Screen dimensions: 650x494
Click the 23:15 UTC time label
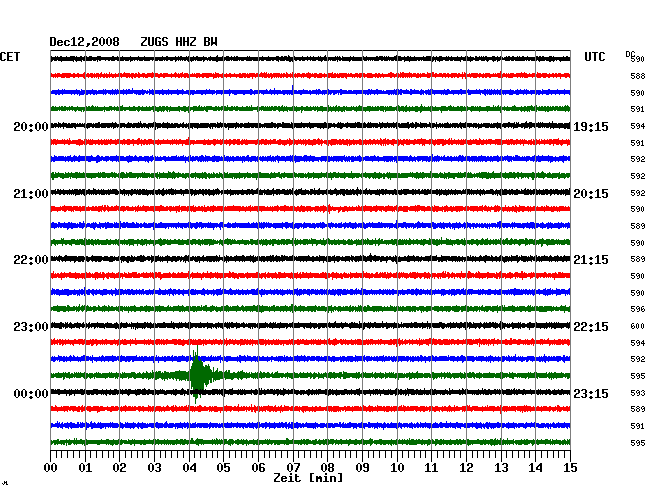[591, 394]
